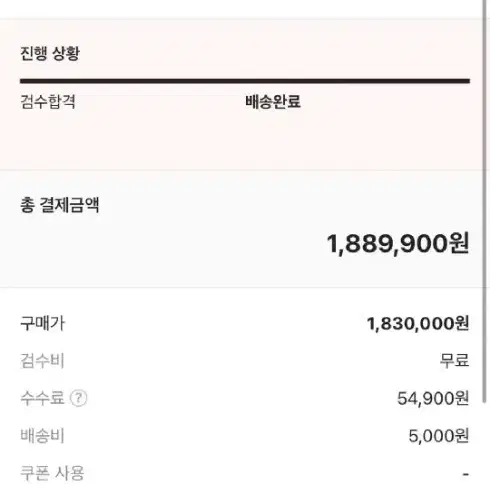Click the total amount 1,889,900원
Image resolution: width=490 pixels, height=490 pixels.
pyautogui.click(x=398, y=244)
